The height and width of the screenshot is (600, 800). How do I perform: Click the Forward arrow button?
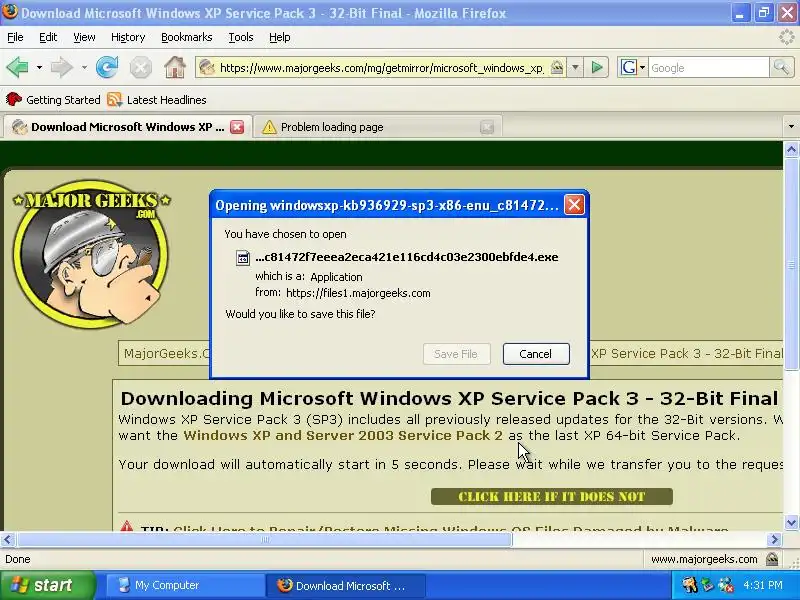coord(62,67)
